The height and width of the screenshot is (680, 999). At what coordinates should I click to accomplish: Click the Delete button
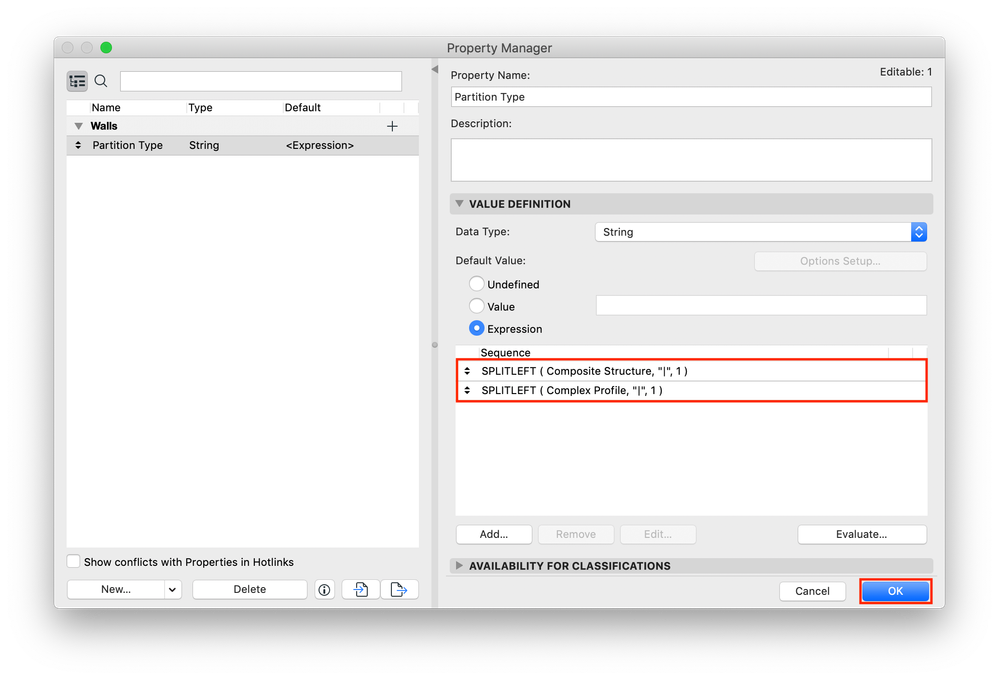coord(250,590)
